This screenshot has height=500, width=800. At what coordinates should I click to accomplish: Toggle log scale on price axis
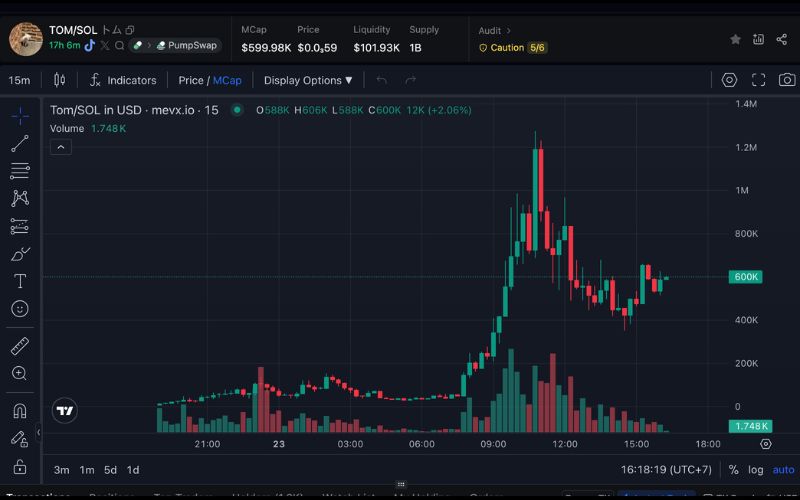tap(755, 470)
